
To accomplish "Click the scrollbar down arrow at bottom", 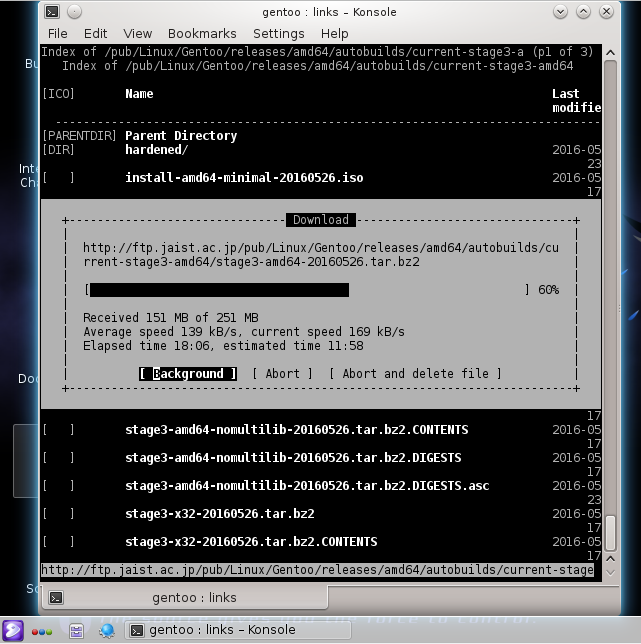I will pos(610,573).
